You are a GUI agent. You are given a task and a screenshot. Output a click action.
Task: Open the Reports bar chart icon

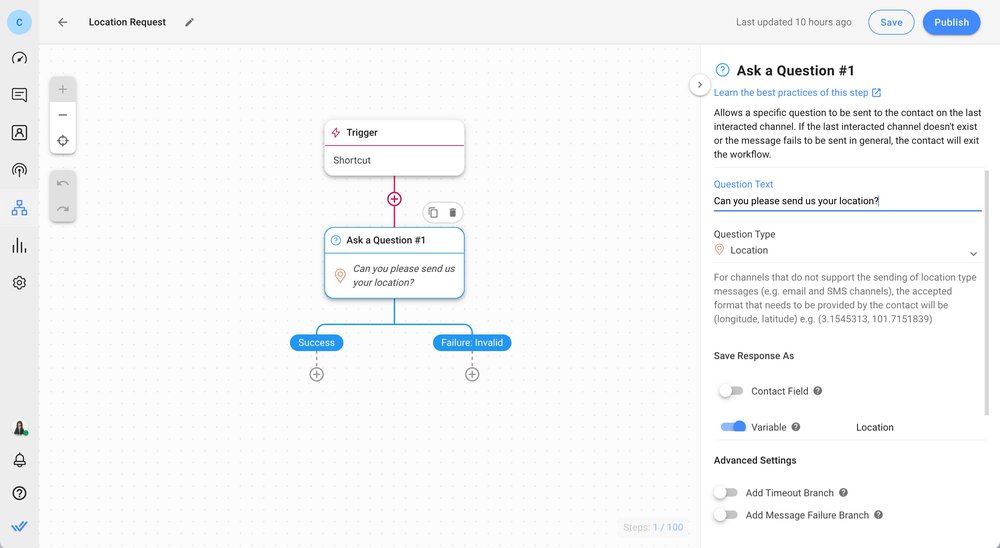tap(19, 246)
